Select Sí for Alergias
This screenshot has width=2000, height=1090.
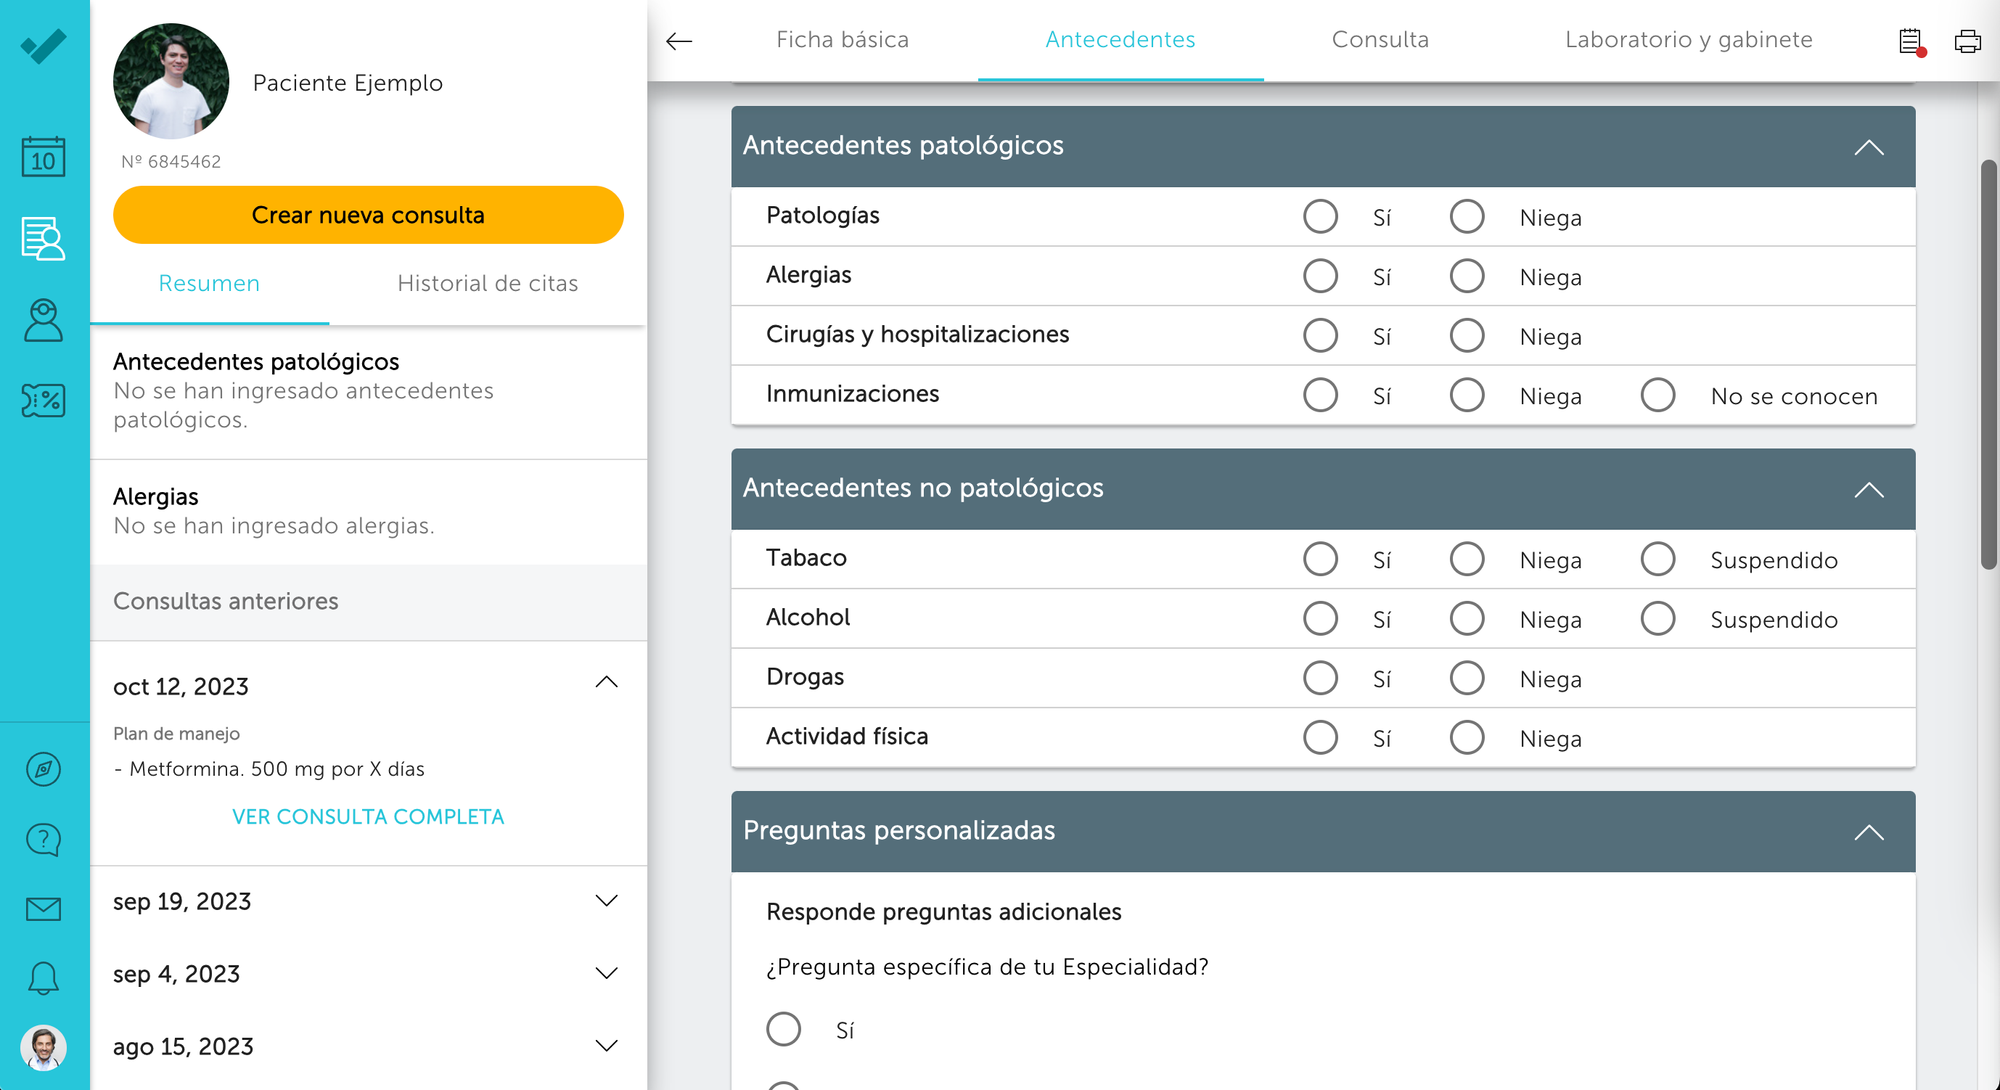(1320, 276)
